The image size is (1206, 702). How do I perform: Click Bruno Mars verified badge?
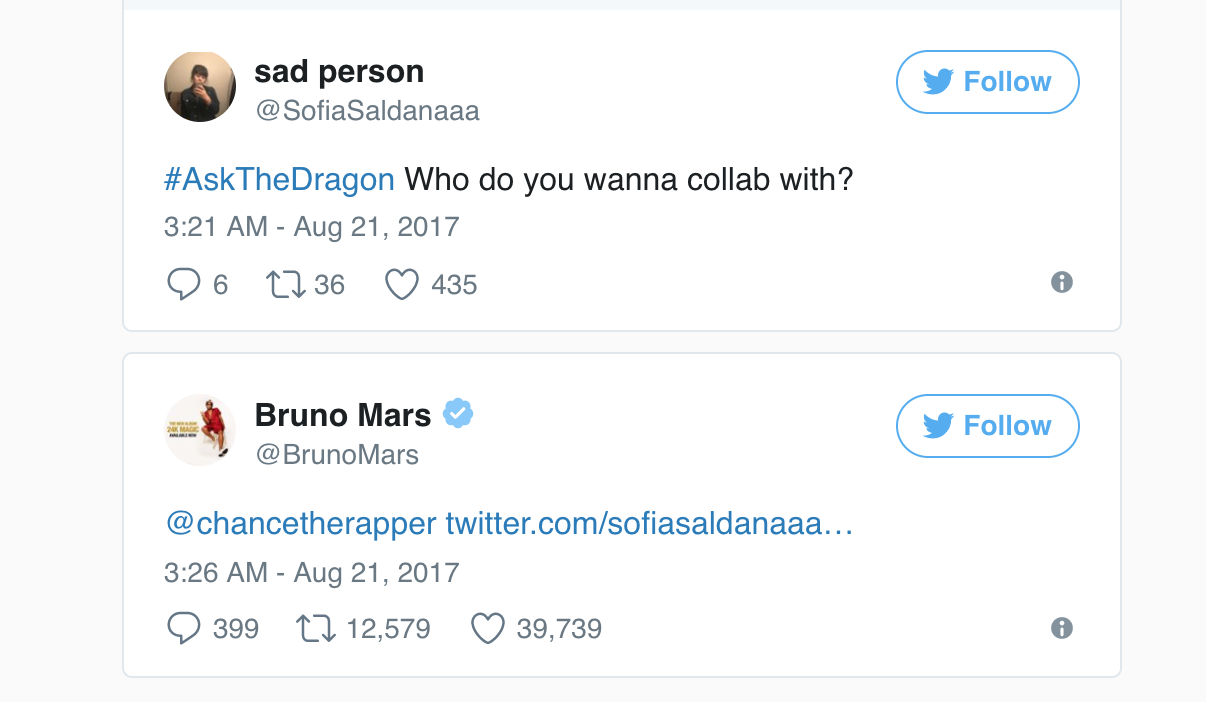point(458,413)
